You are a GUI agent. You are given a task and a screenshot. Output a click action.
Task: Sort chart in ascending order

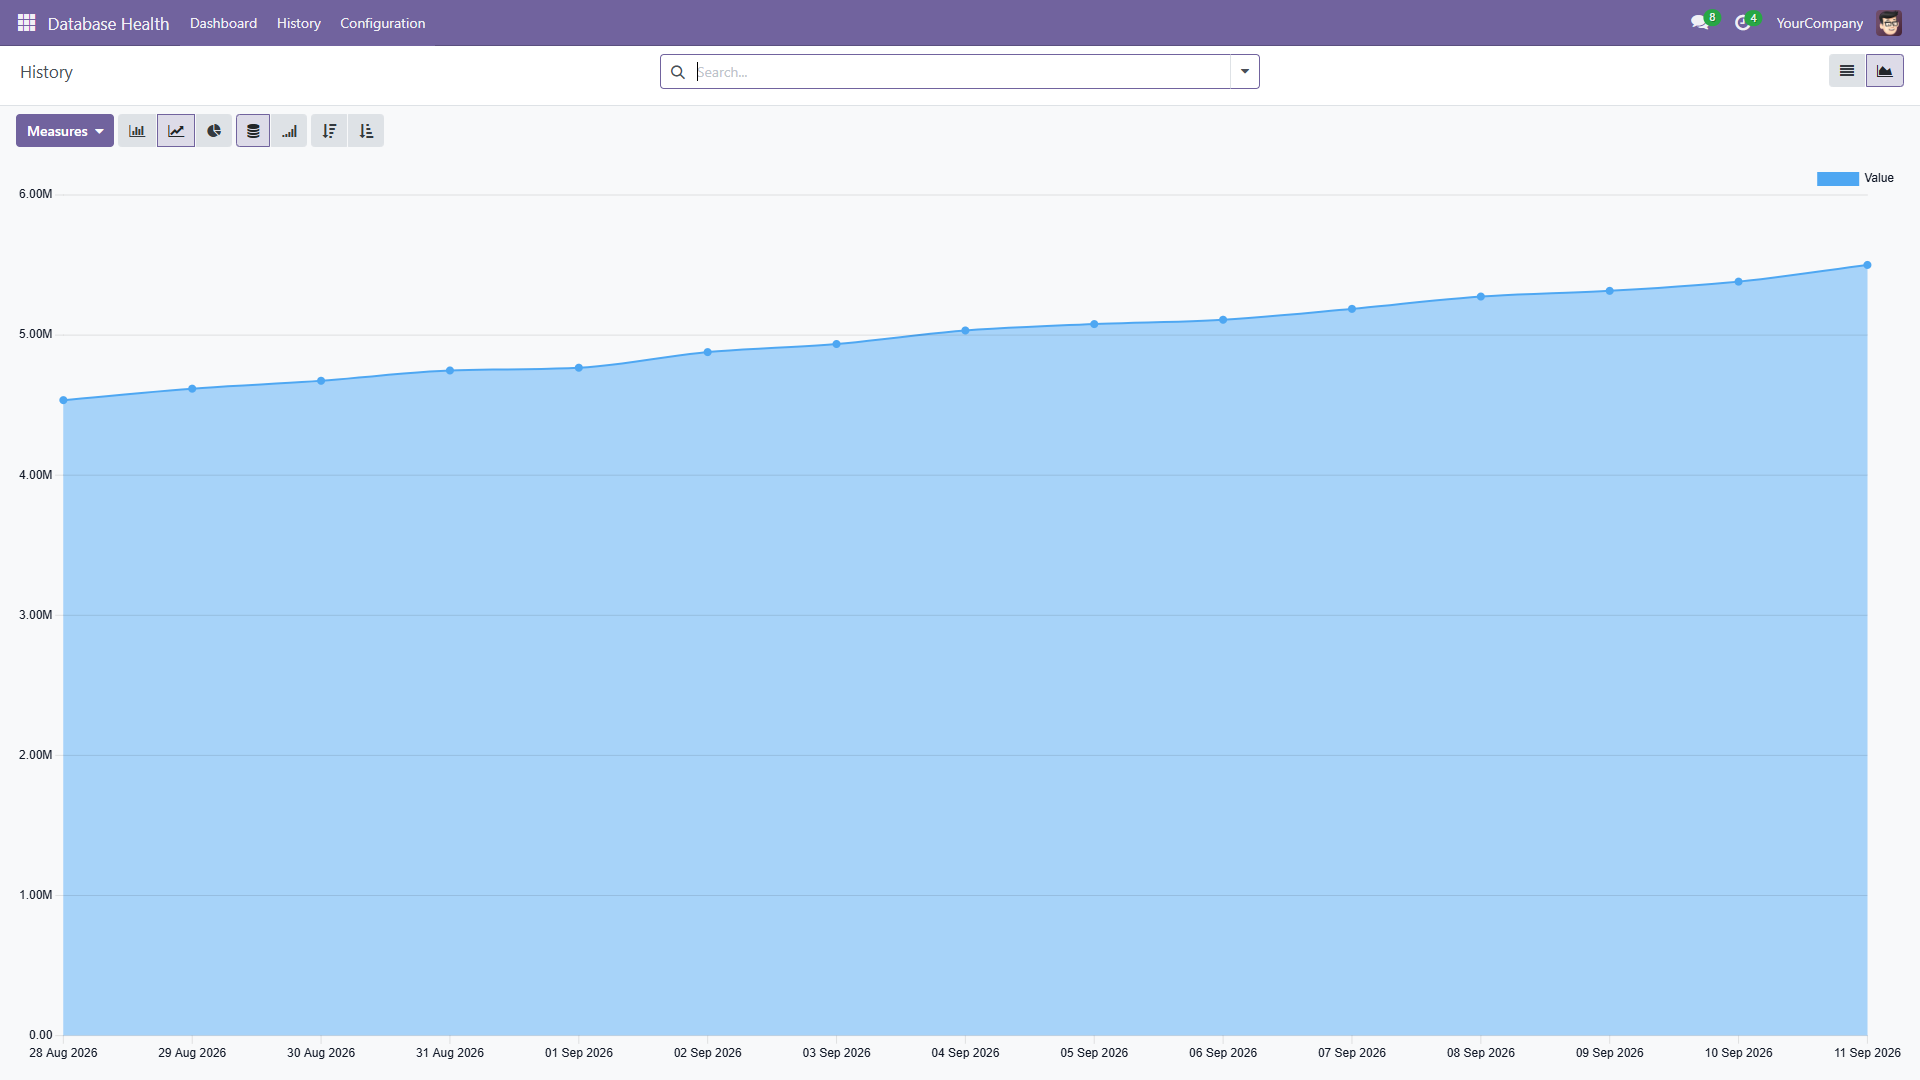(x=366, y=131)
